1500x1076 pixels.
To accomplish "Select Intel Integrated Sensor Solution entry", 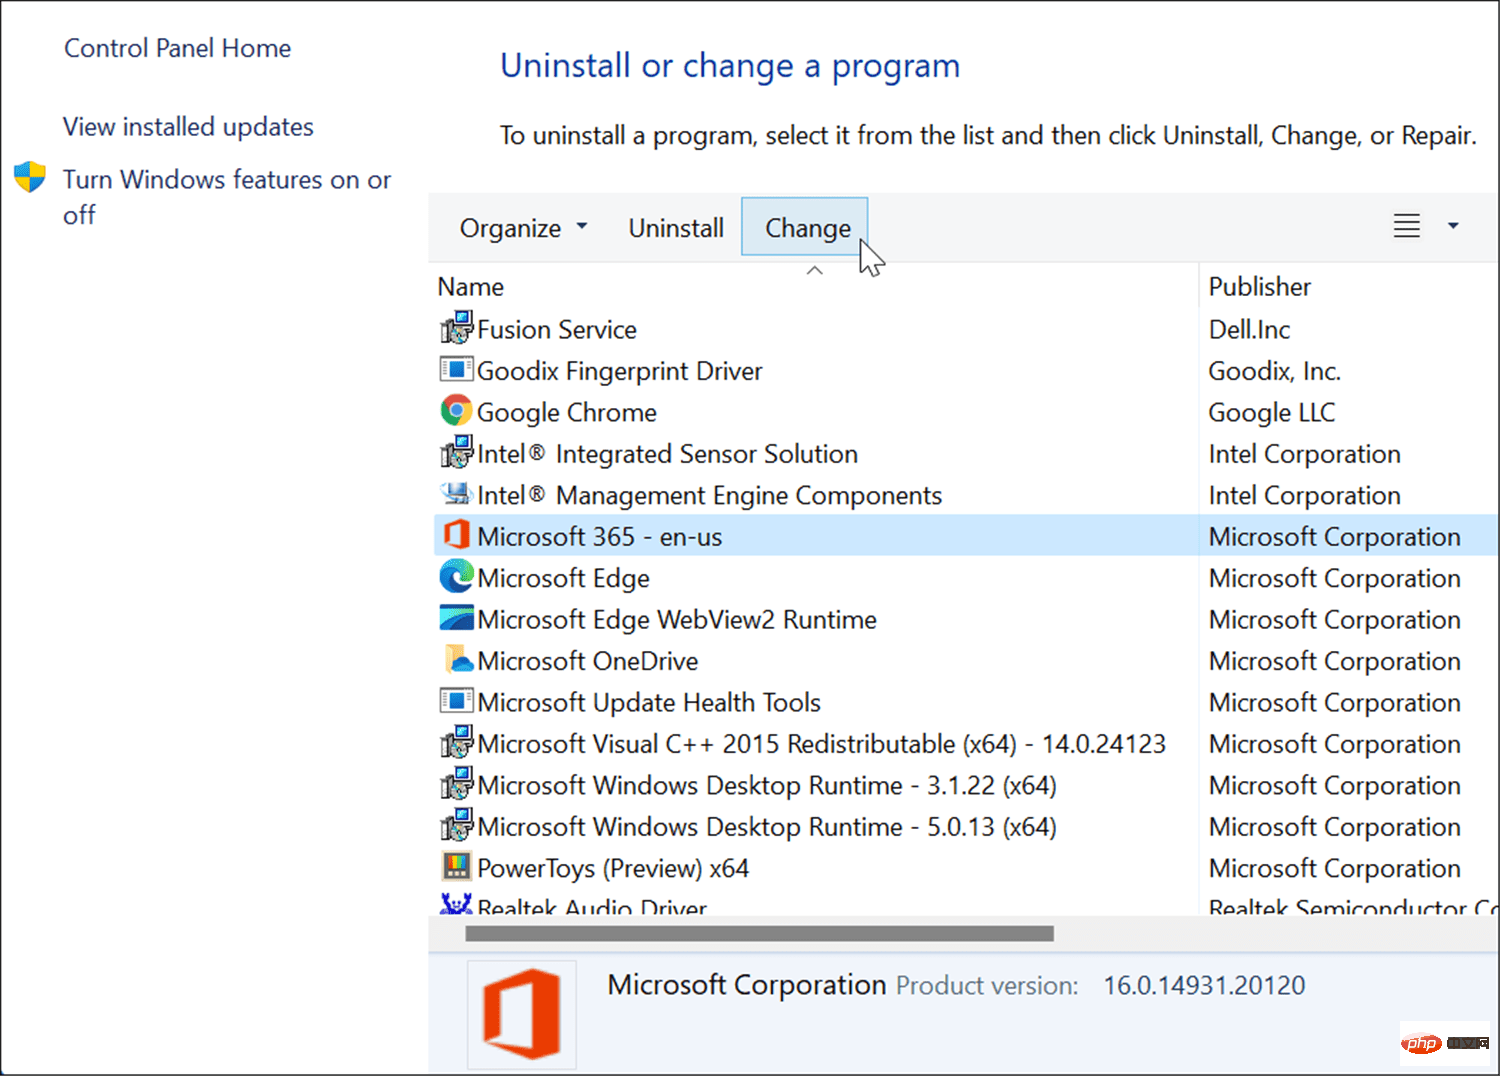I will [x=667, y=454].
